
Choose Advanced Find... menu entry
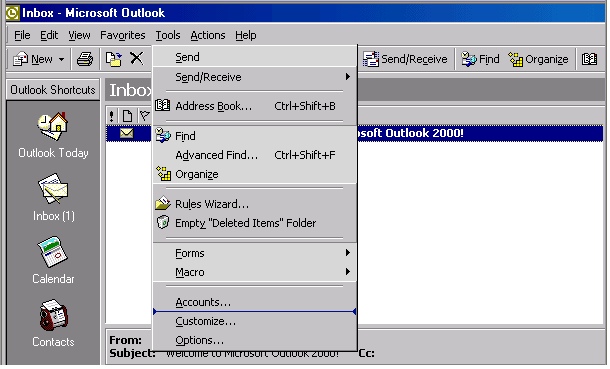(255, 155)
